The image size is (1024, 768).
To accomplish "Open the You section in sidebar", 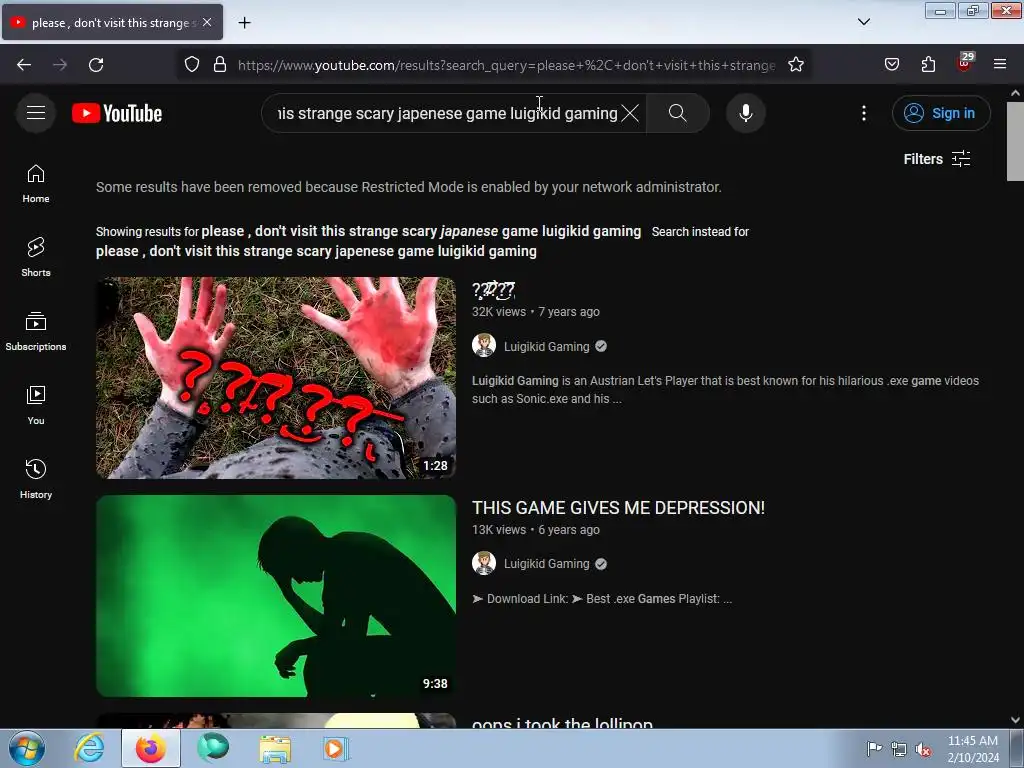I will coord(36,406).
